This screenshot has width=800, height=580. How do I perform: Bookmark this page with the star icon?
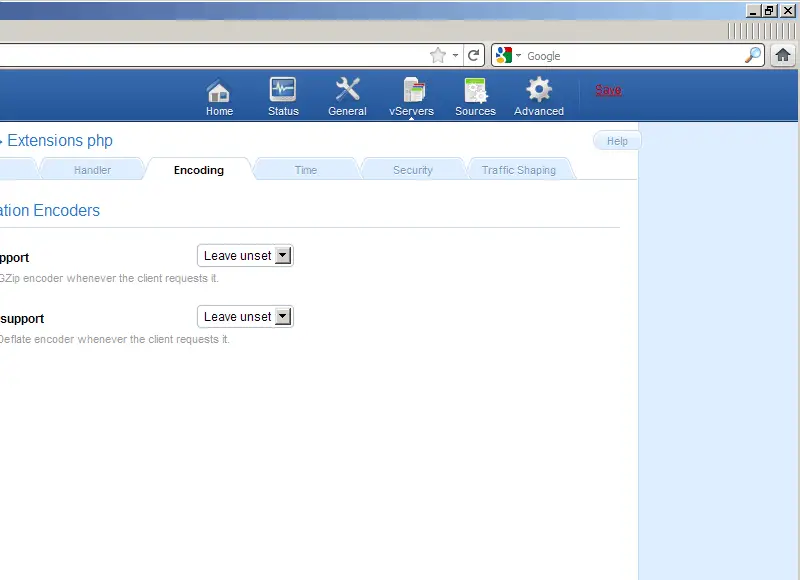pyautogui.click(x=437, y=56)
